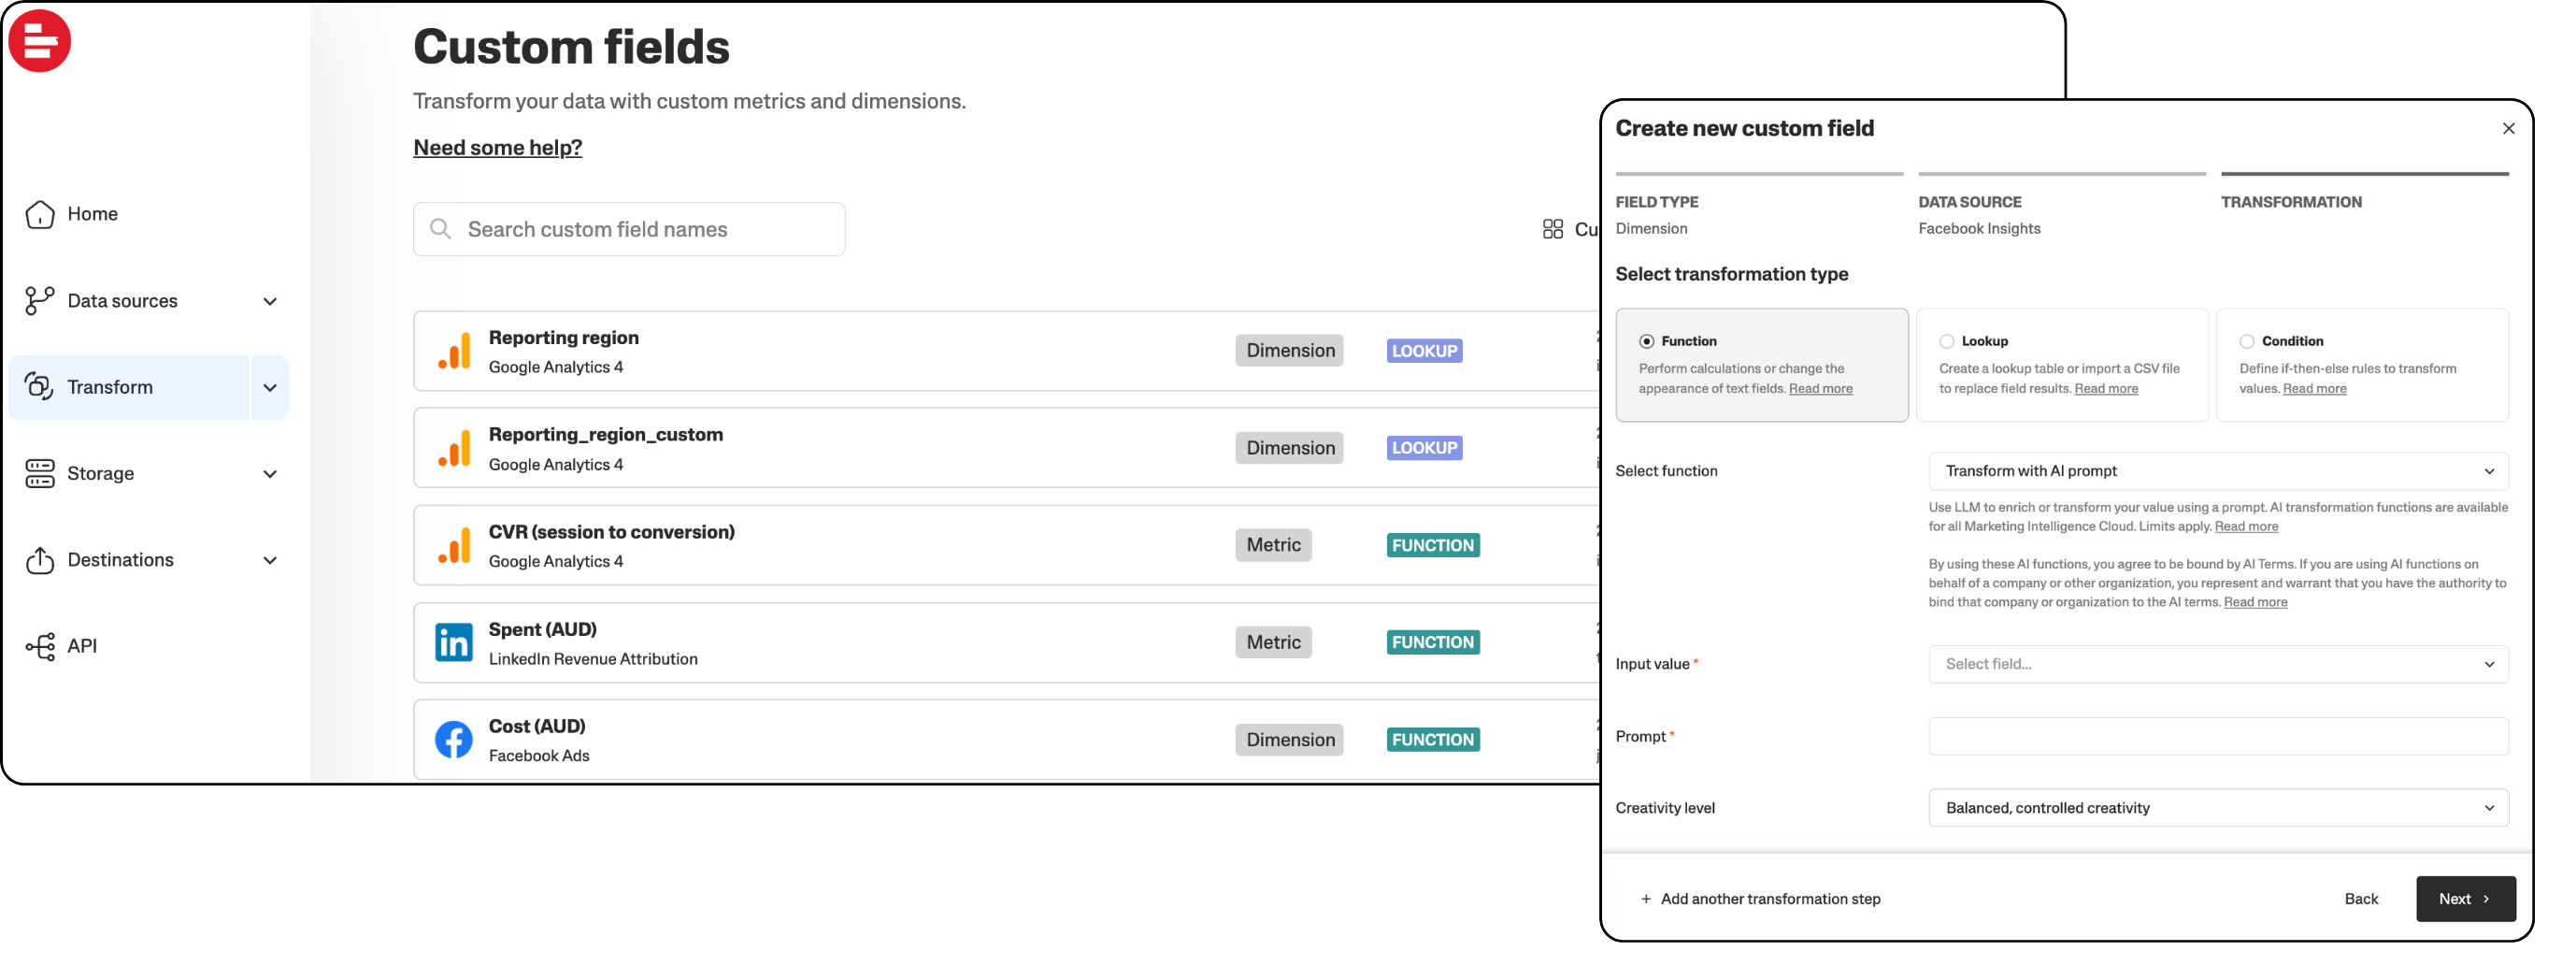
Task: Open the Select function dropdown
Action: point(2217,471)
